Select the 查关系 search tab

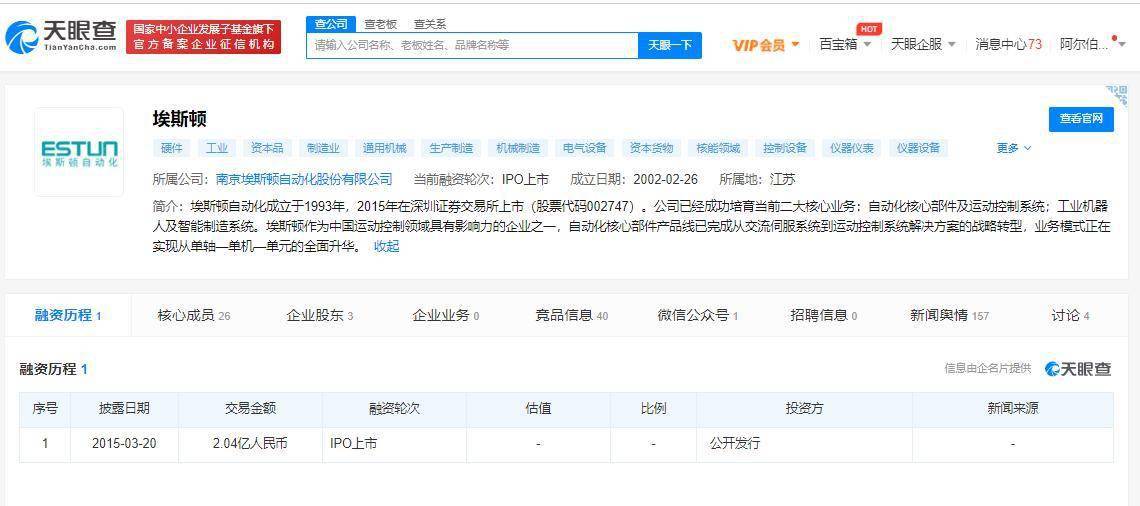(430, 24)
